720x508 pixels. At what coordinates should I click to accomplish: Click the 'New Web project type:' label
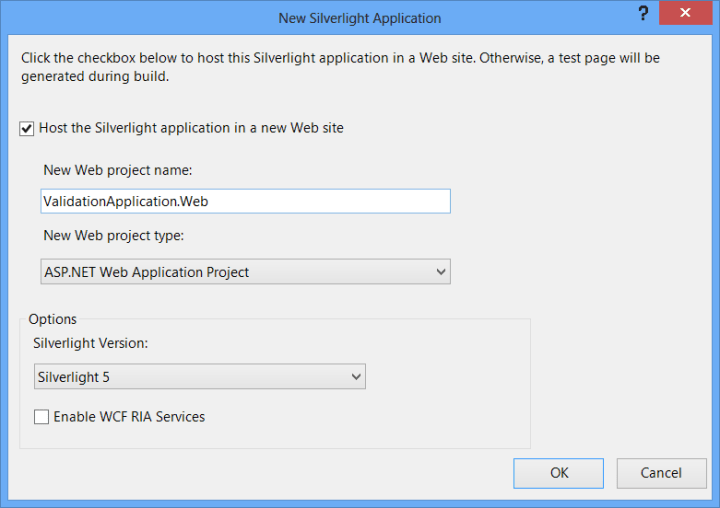point(115,236)
